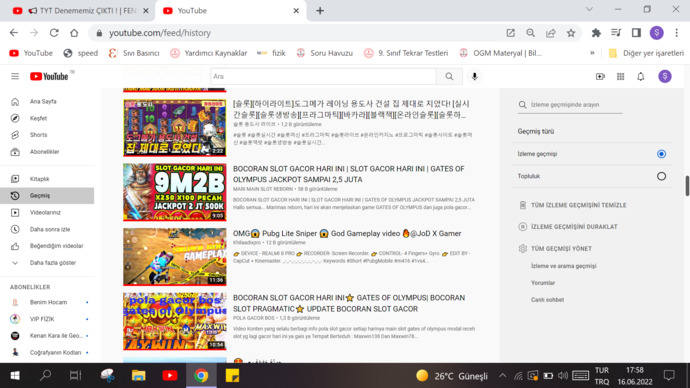Show hidden tray icons chevron
This screenshot has width=690, height=388.
502,376
